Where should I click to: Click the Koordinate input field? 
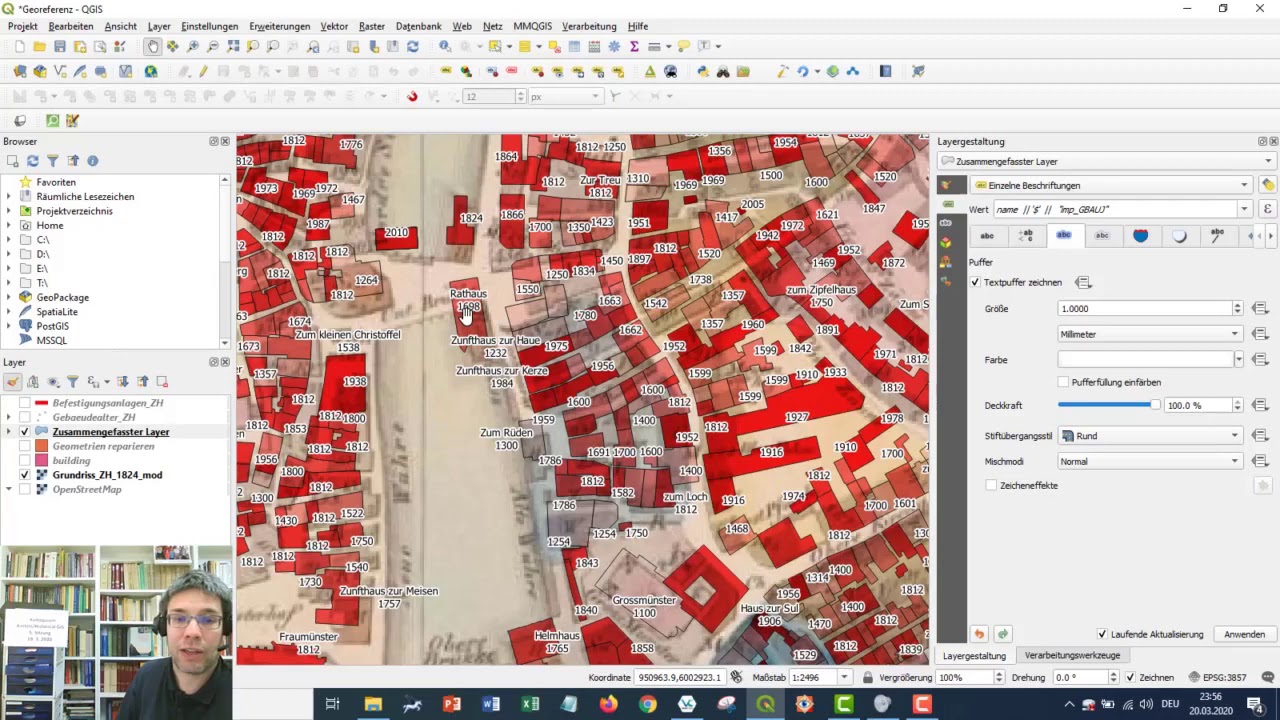pyautogui.click(x=679, y=677)
